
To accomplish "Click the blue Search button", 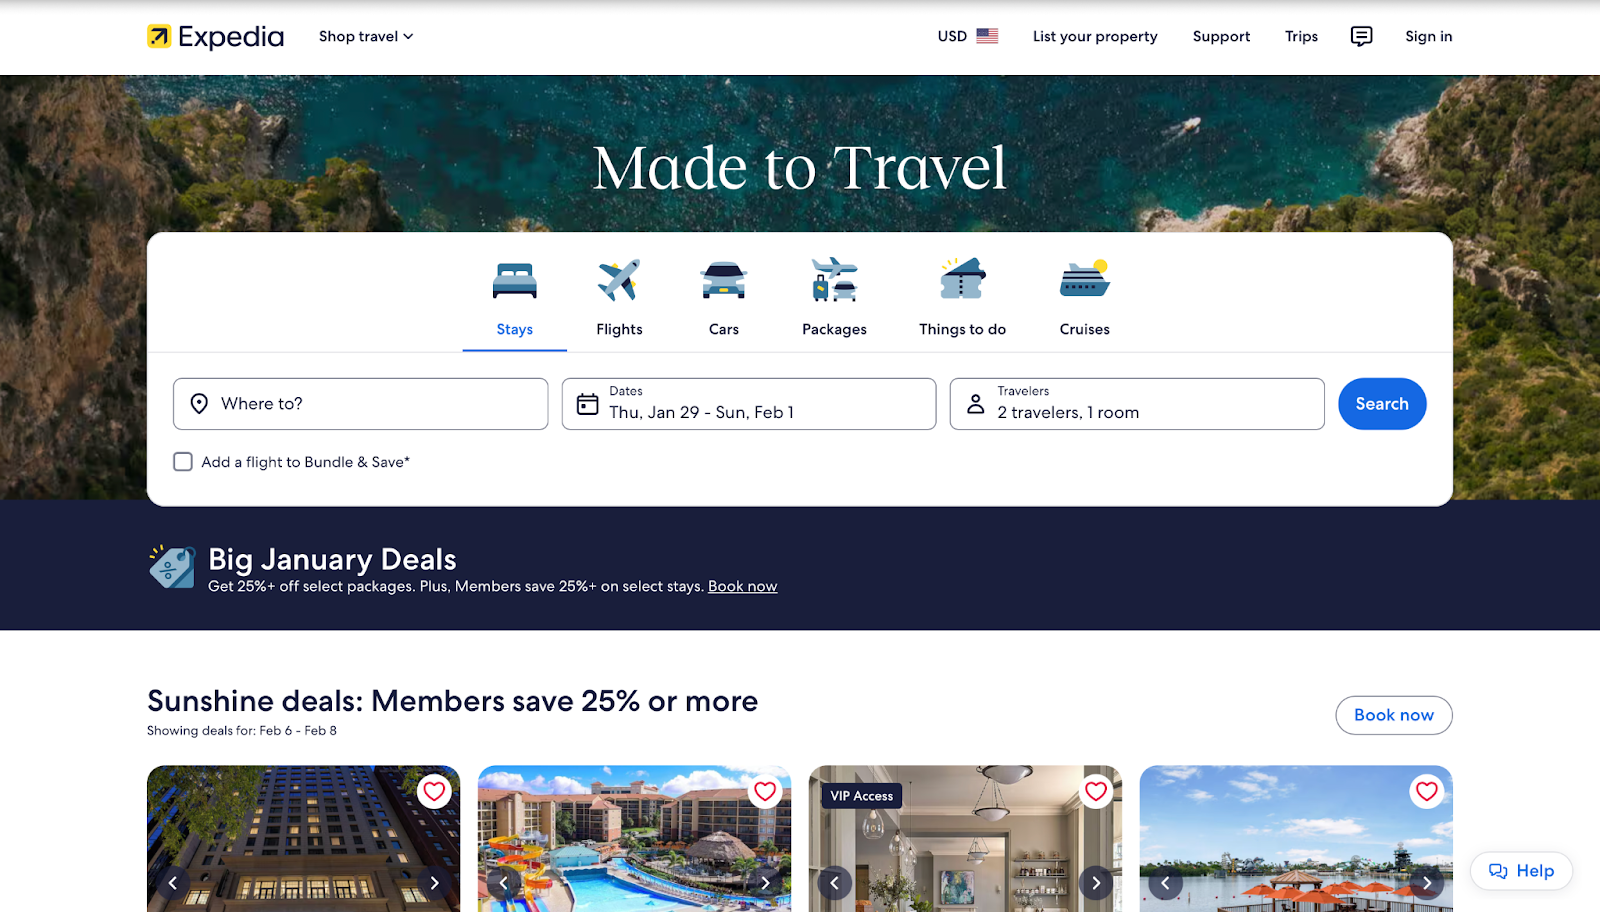I will (1382, 404).
